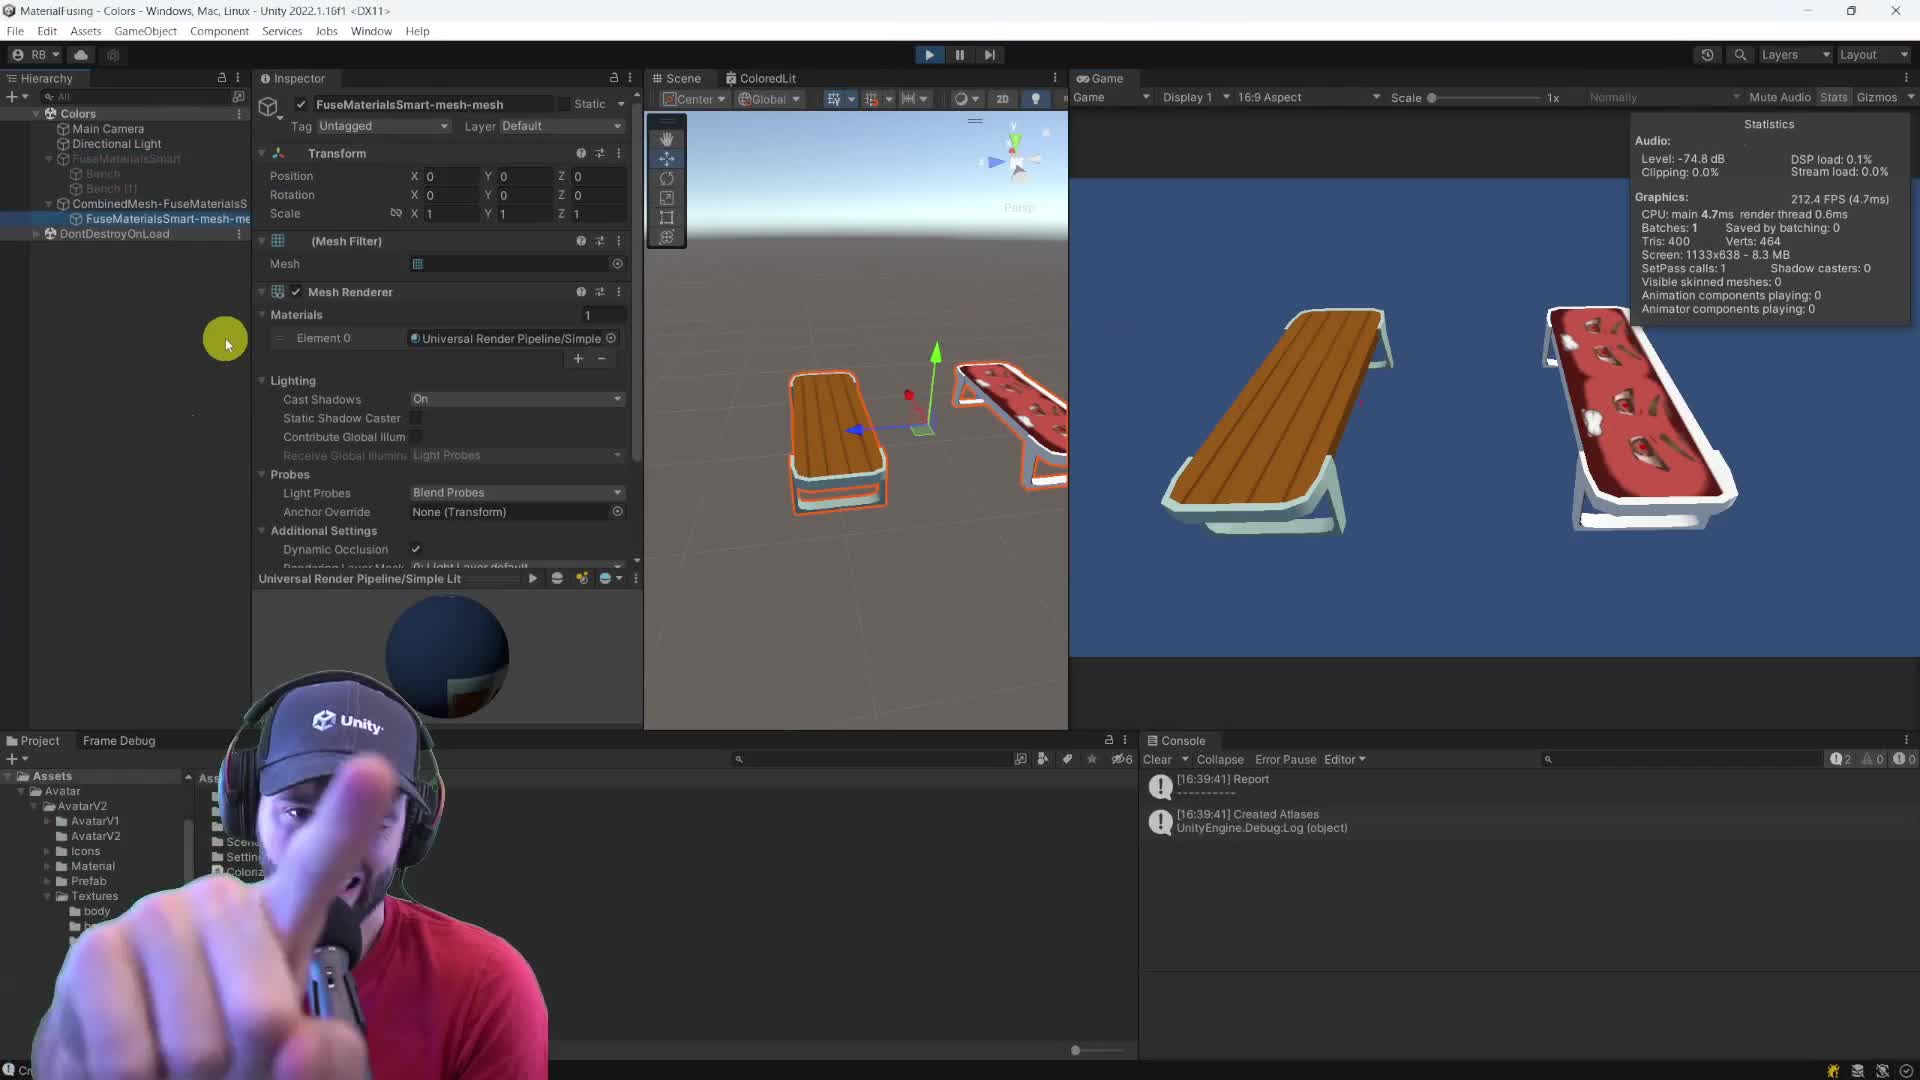Select the Scale tool
This screenshot has height=1080, width=1920.
click(667, 199)
